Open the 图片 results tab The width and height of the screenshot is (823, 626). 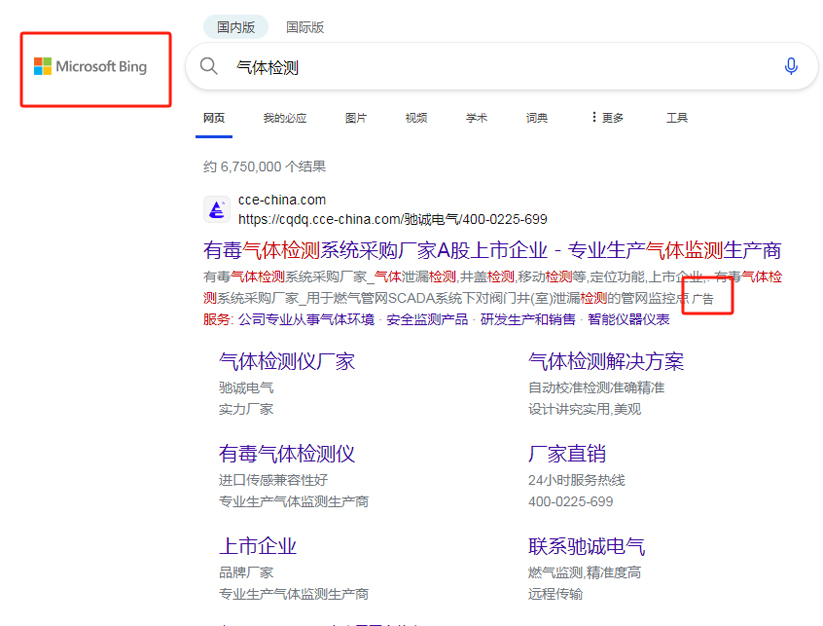tap(356, 118)
